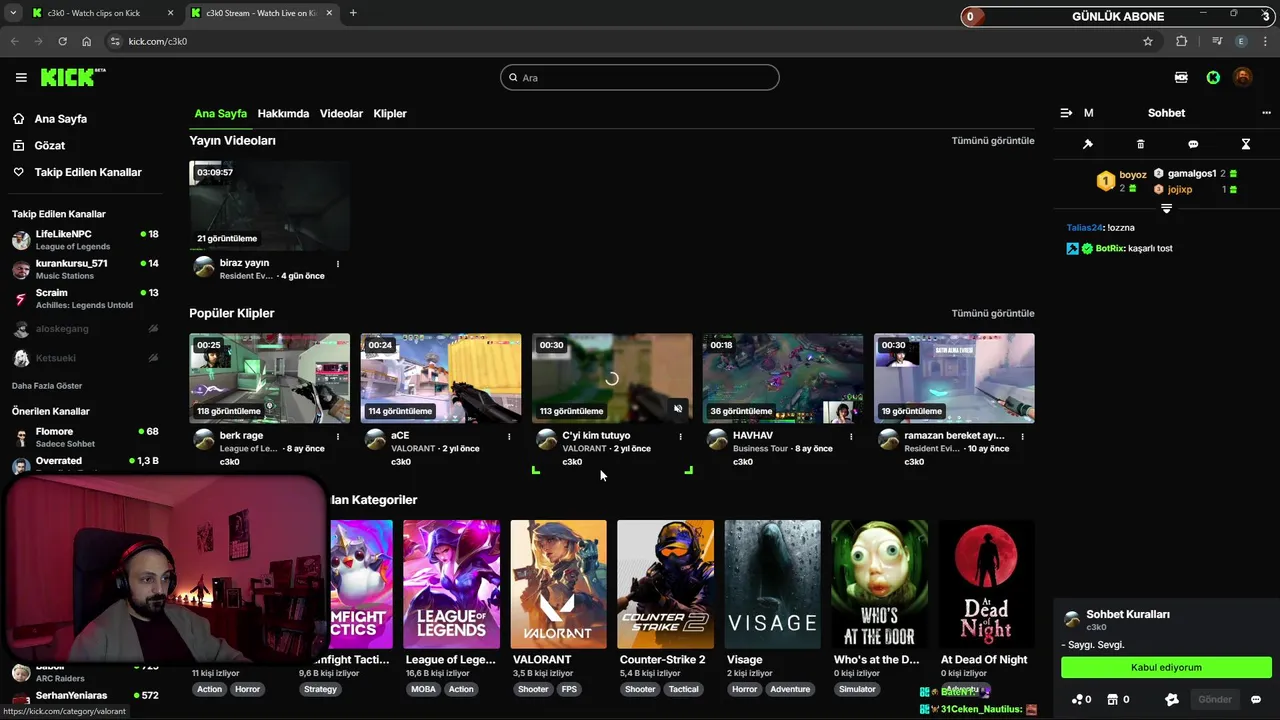Open Scraim followed channel
The width and height of the screenshot is (1280, 720).
coord(85,299)
